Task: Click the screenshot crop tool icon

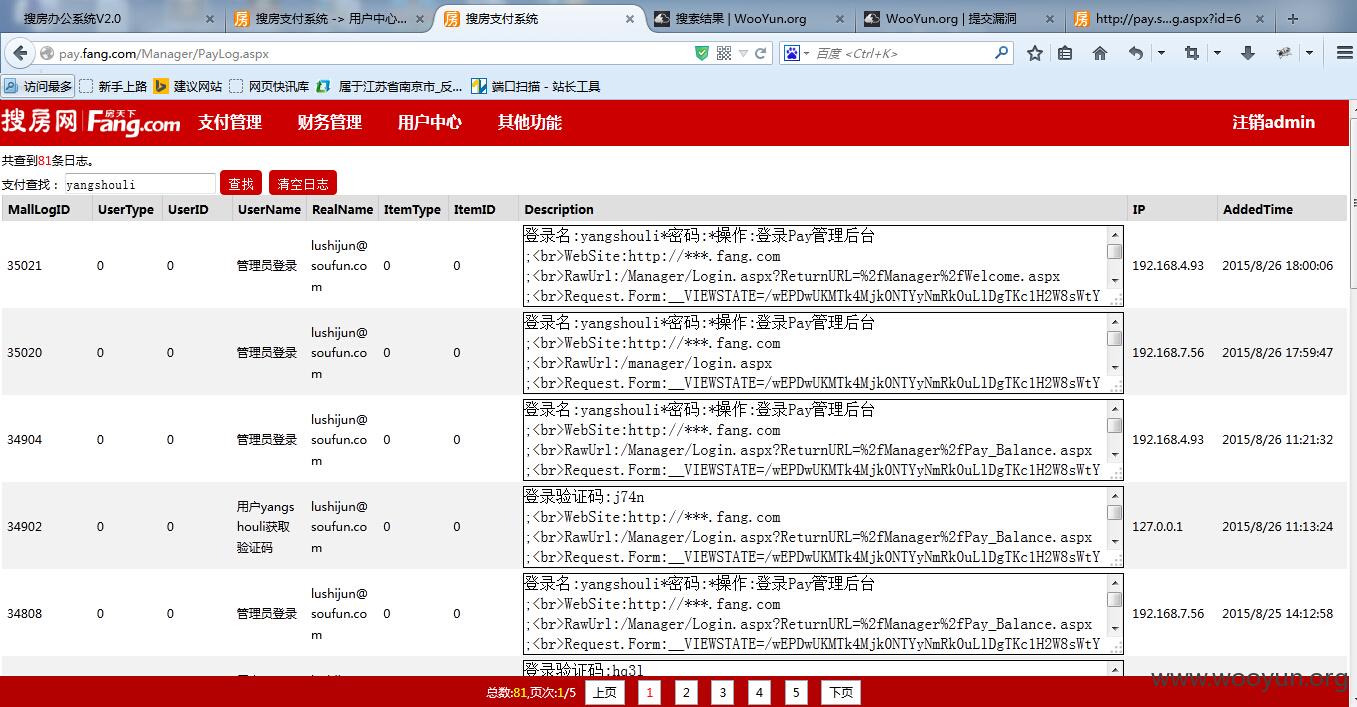Action: 1192,53
